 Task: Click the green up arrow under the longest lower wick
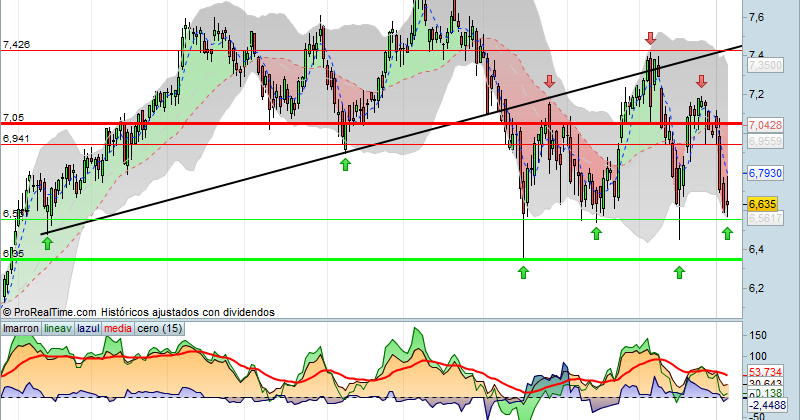pos(523,273)
